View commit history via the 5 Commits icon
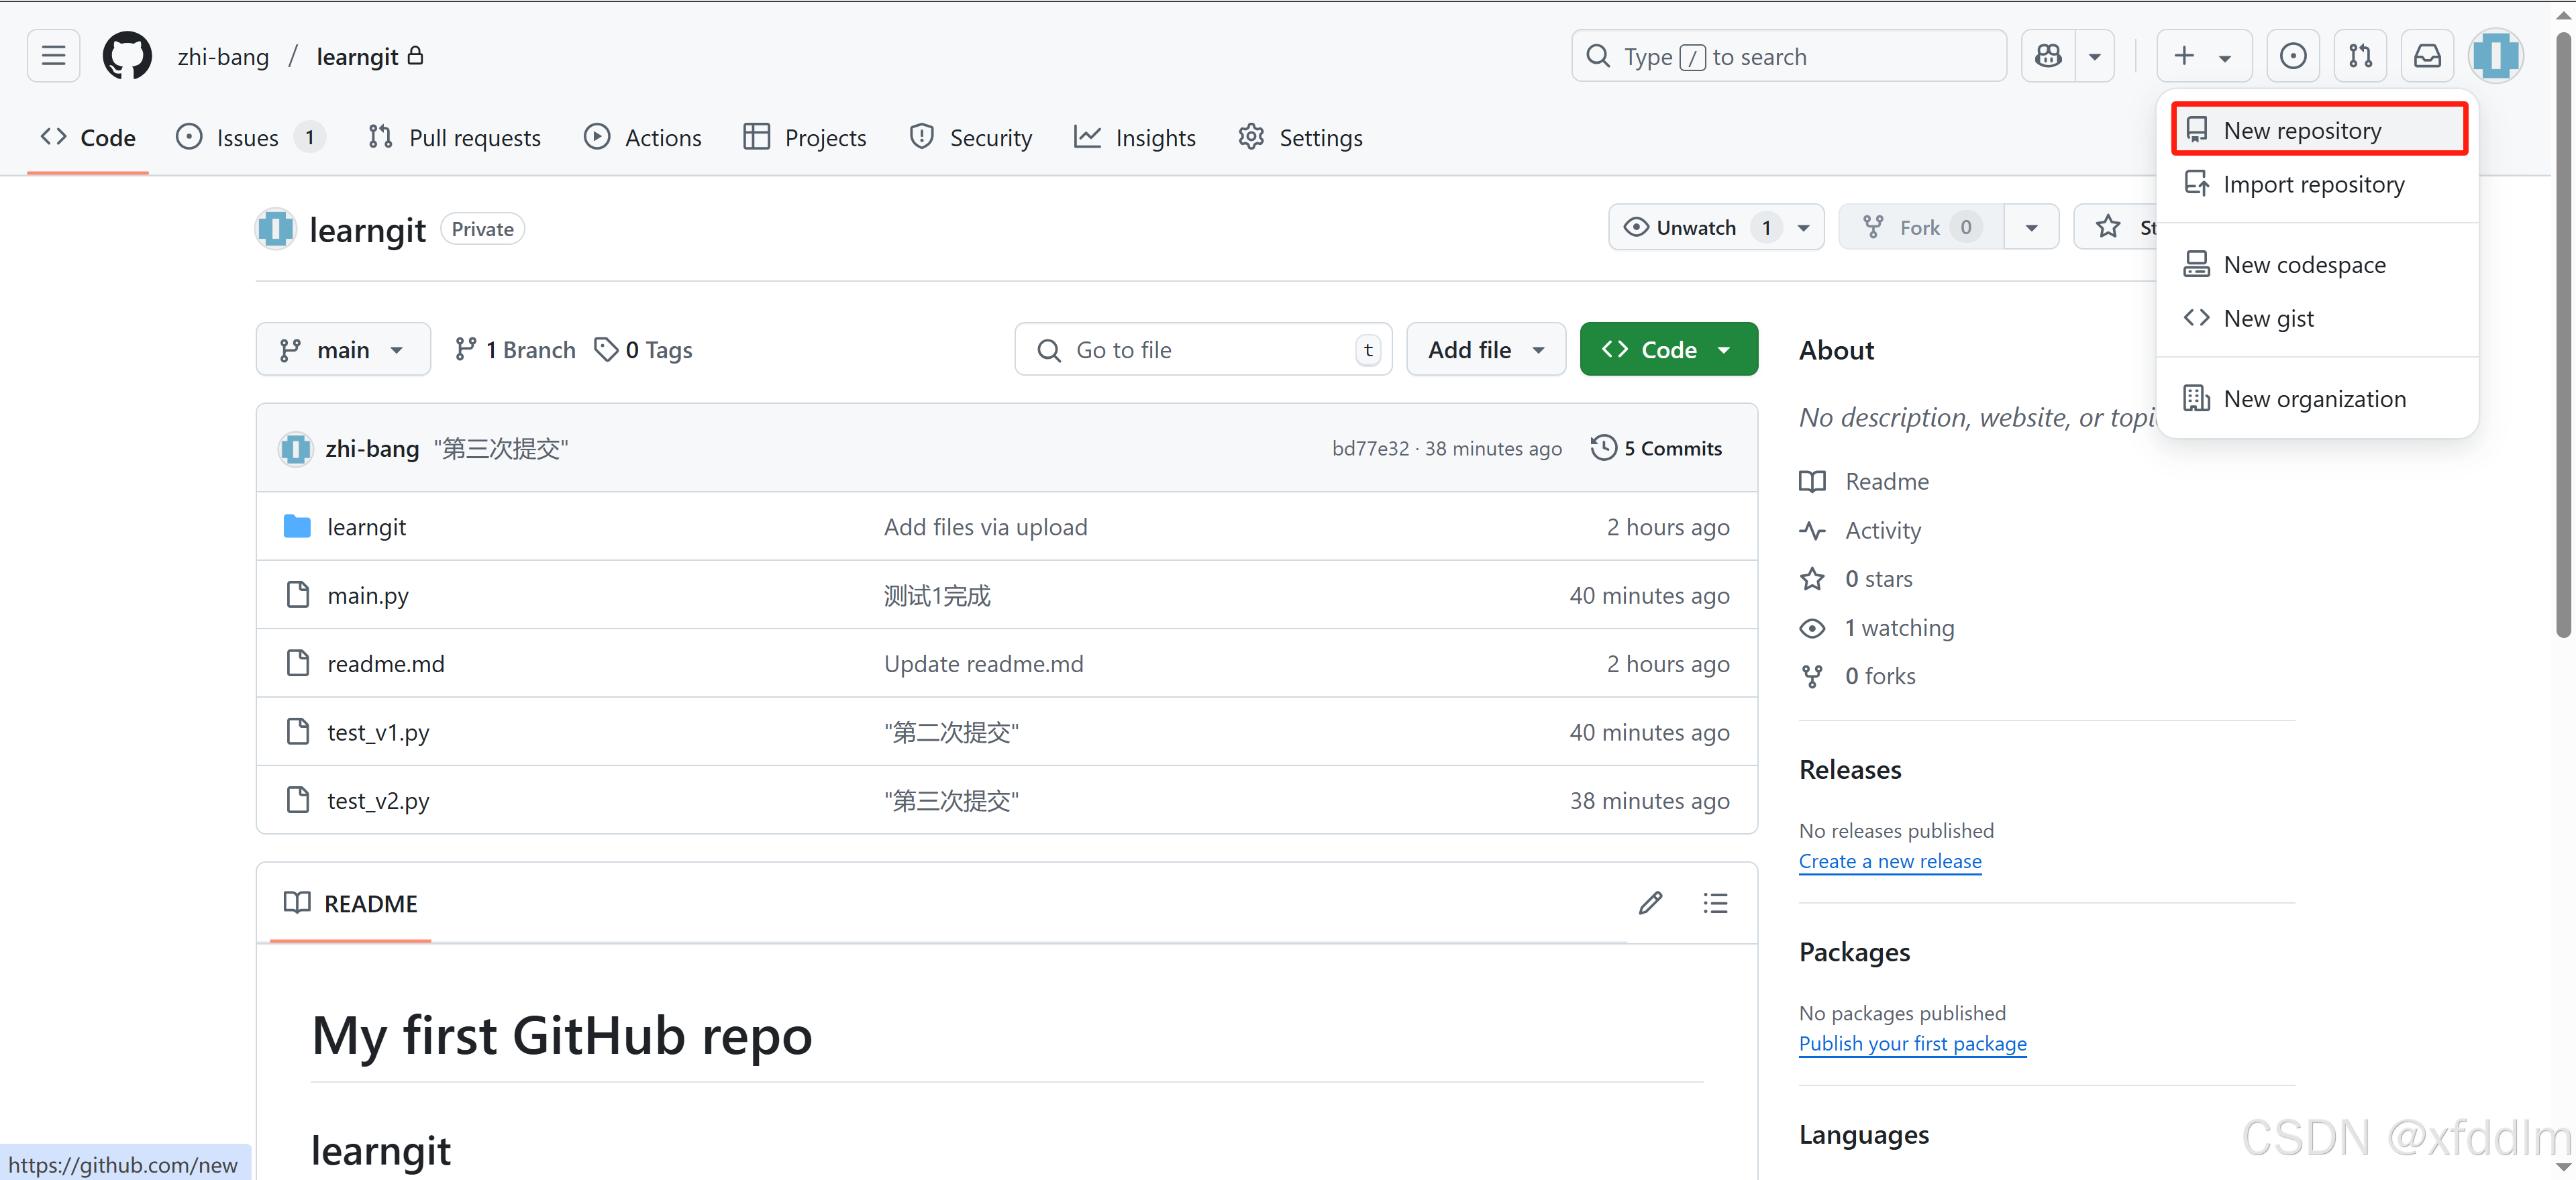 pyautogui.click(x=1657, y=447)
